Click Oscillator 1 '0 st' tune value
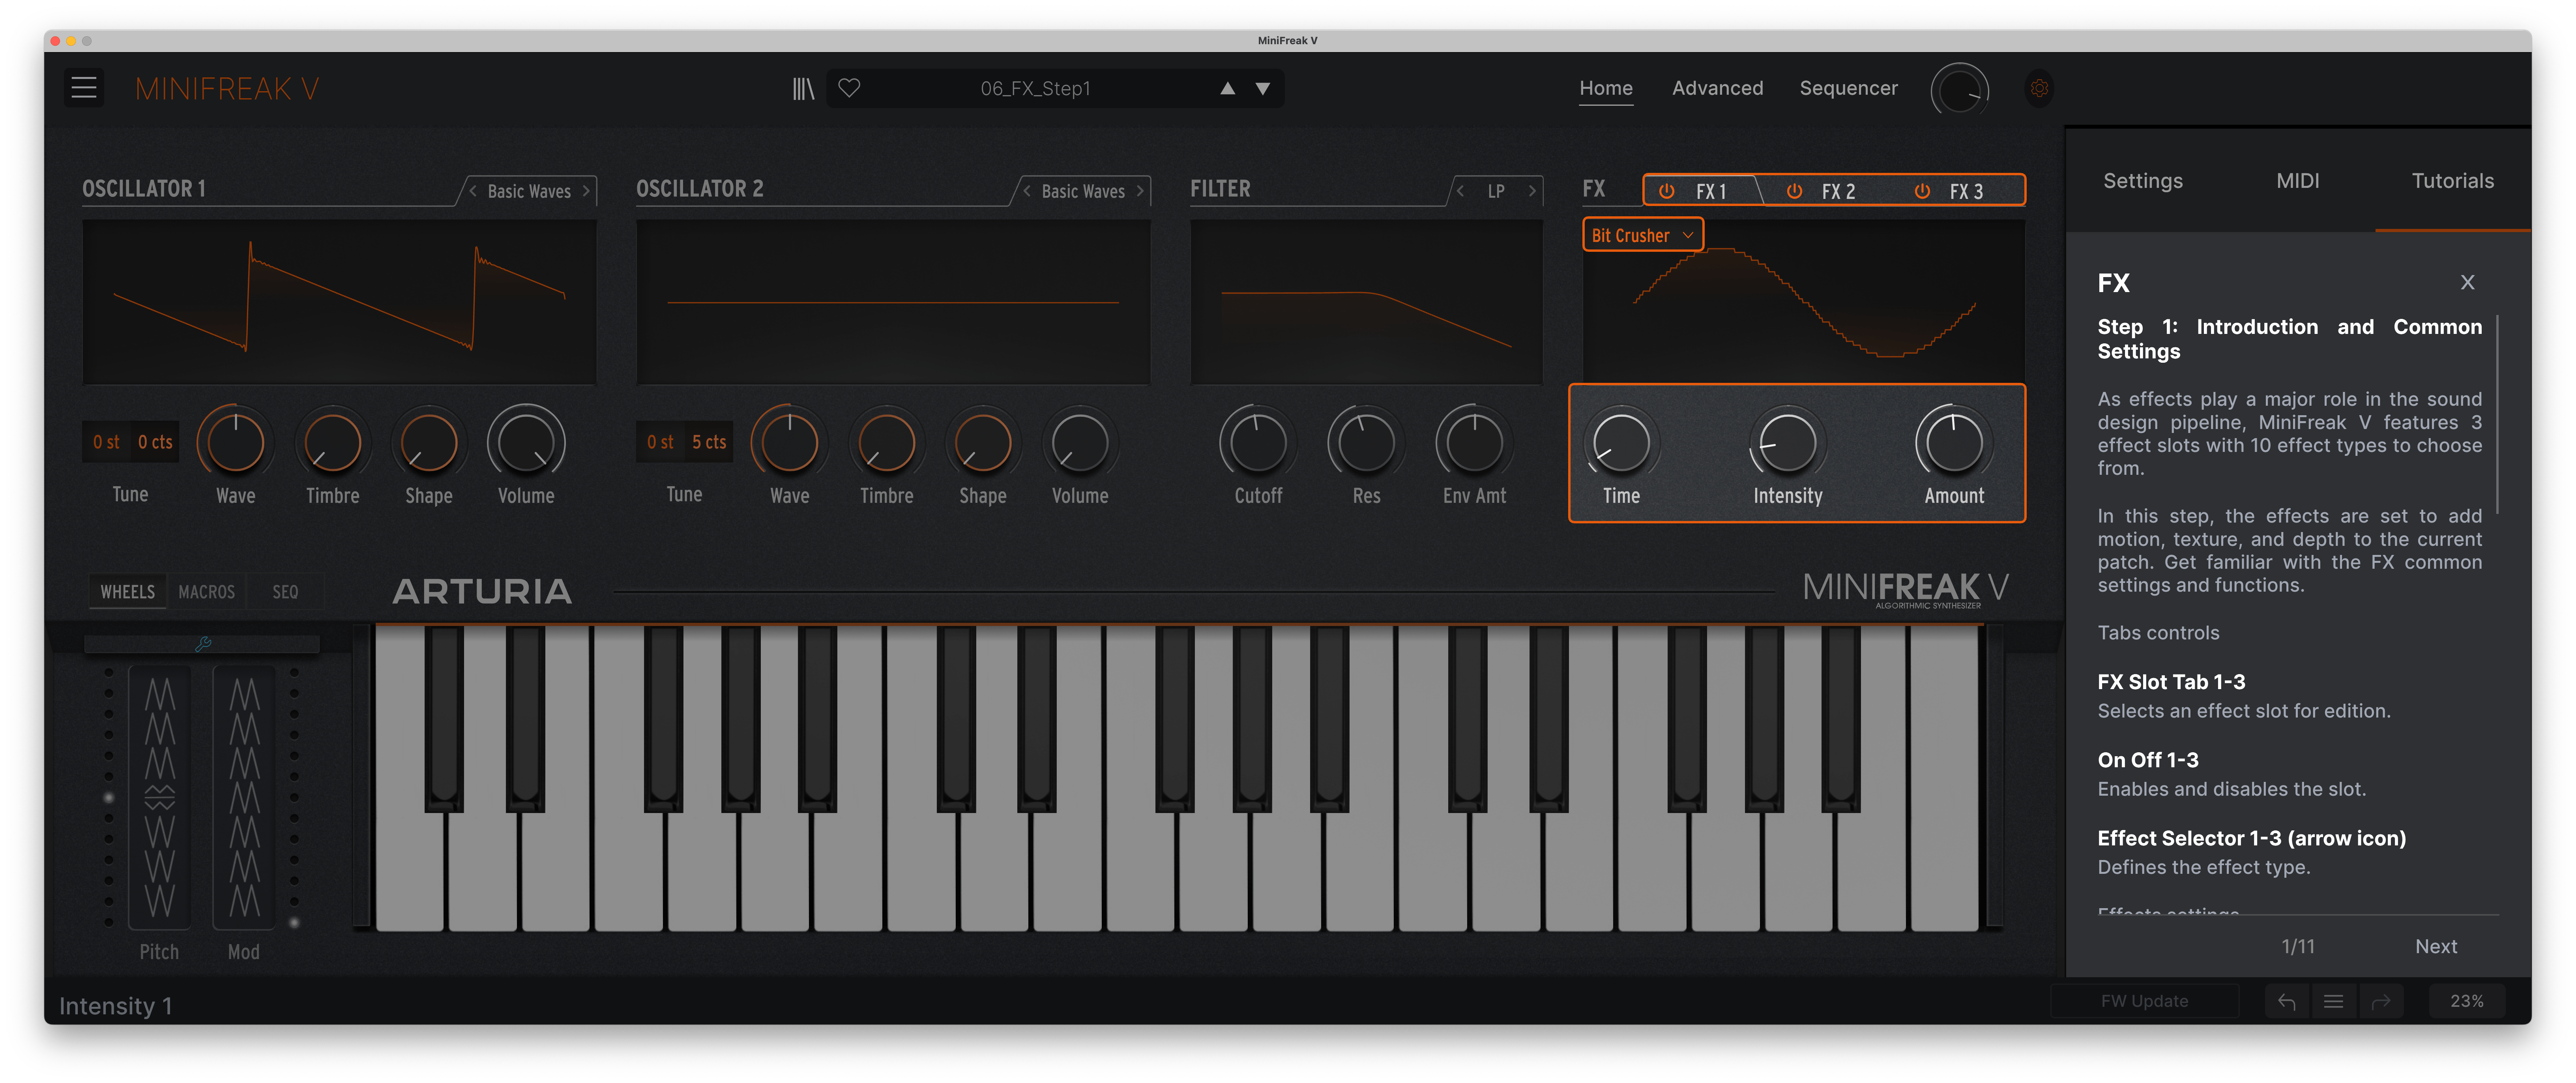Image resolution: width=2576 pixels, height=1083 pixels. coord(106,442)
